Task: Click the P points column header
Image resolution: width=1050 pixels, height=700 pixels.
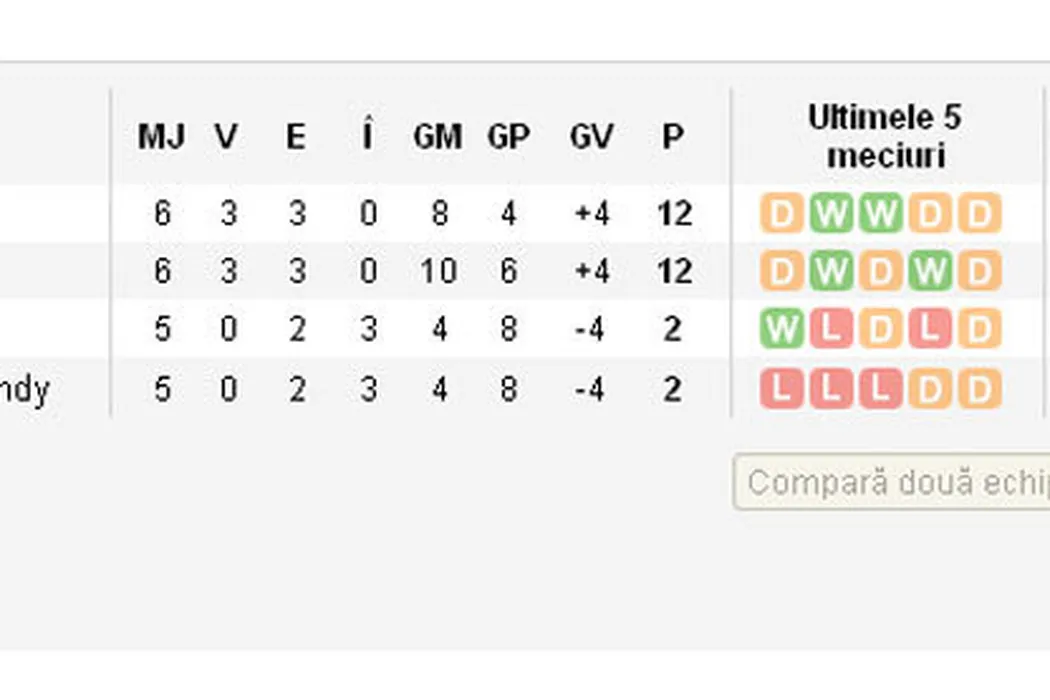Action: pyautogui.click(x=673, y=137)
